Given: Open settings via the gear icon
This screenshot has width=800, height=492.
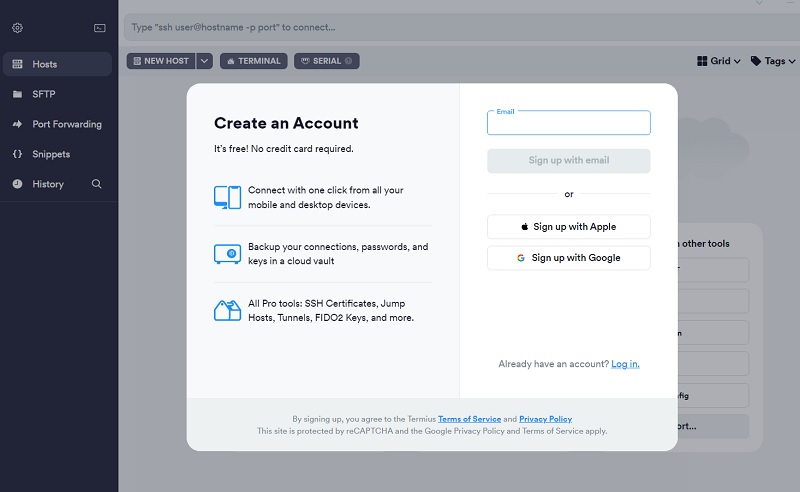Looking at the screenshot, I should (x=17, y=28).
